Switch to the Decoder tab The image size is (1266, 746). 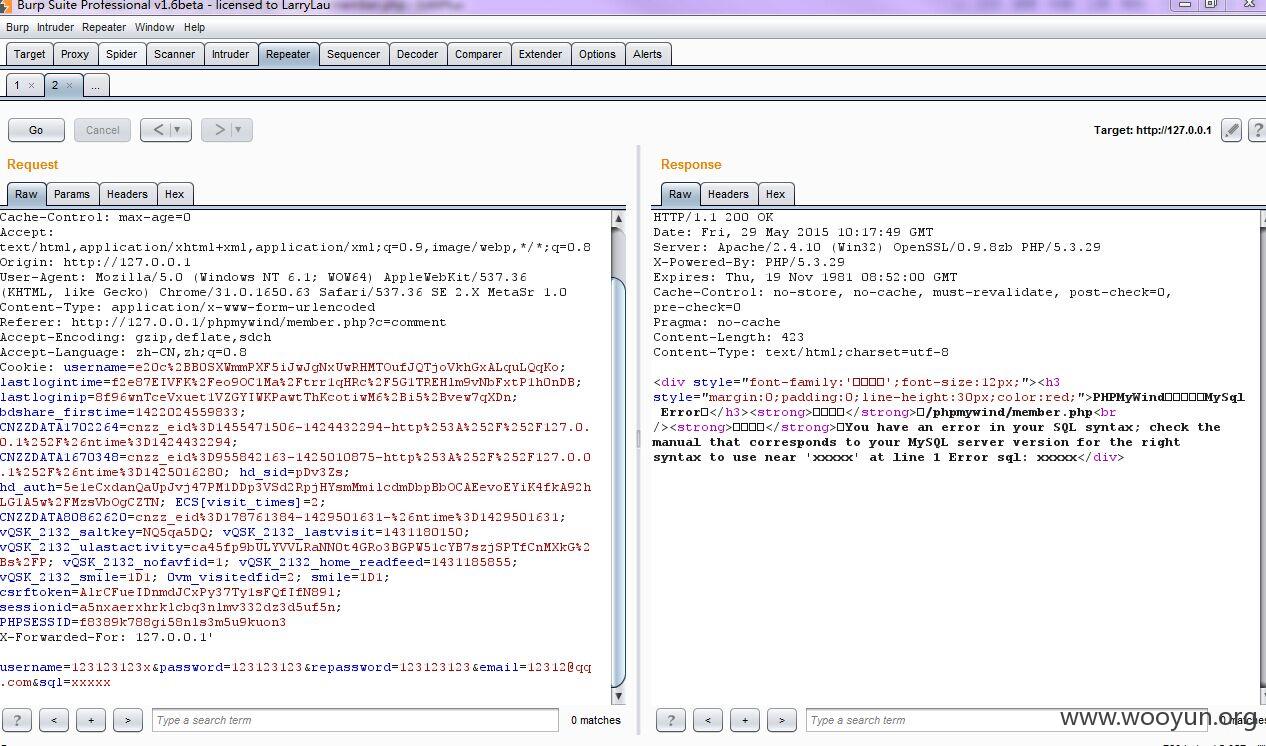(417, 54)
